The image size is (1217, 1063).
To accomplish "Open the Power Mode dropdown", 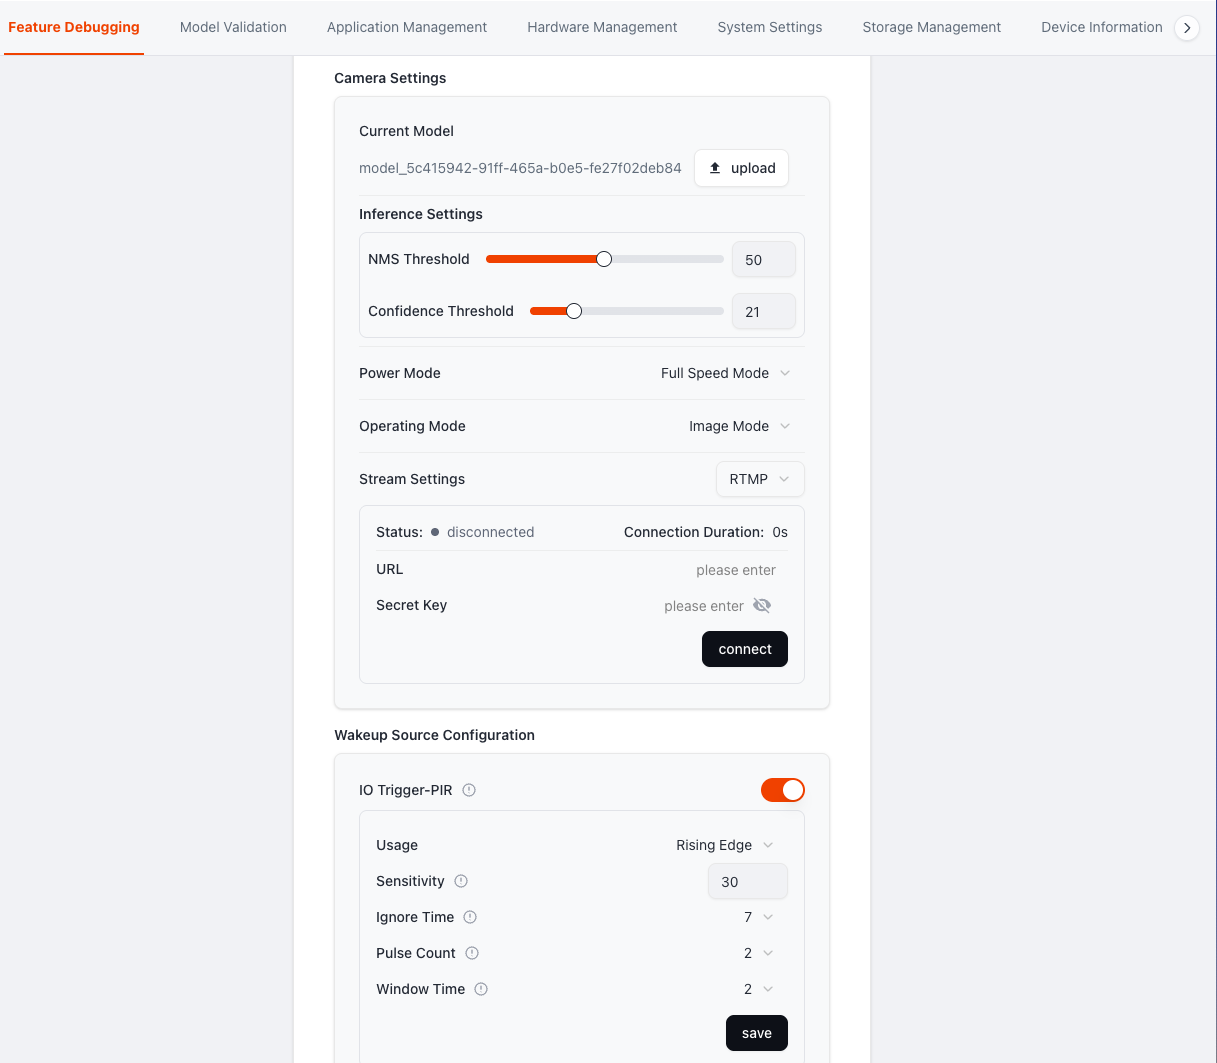I will (x=725, y=373).
